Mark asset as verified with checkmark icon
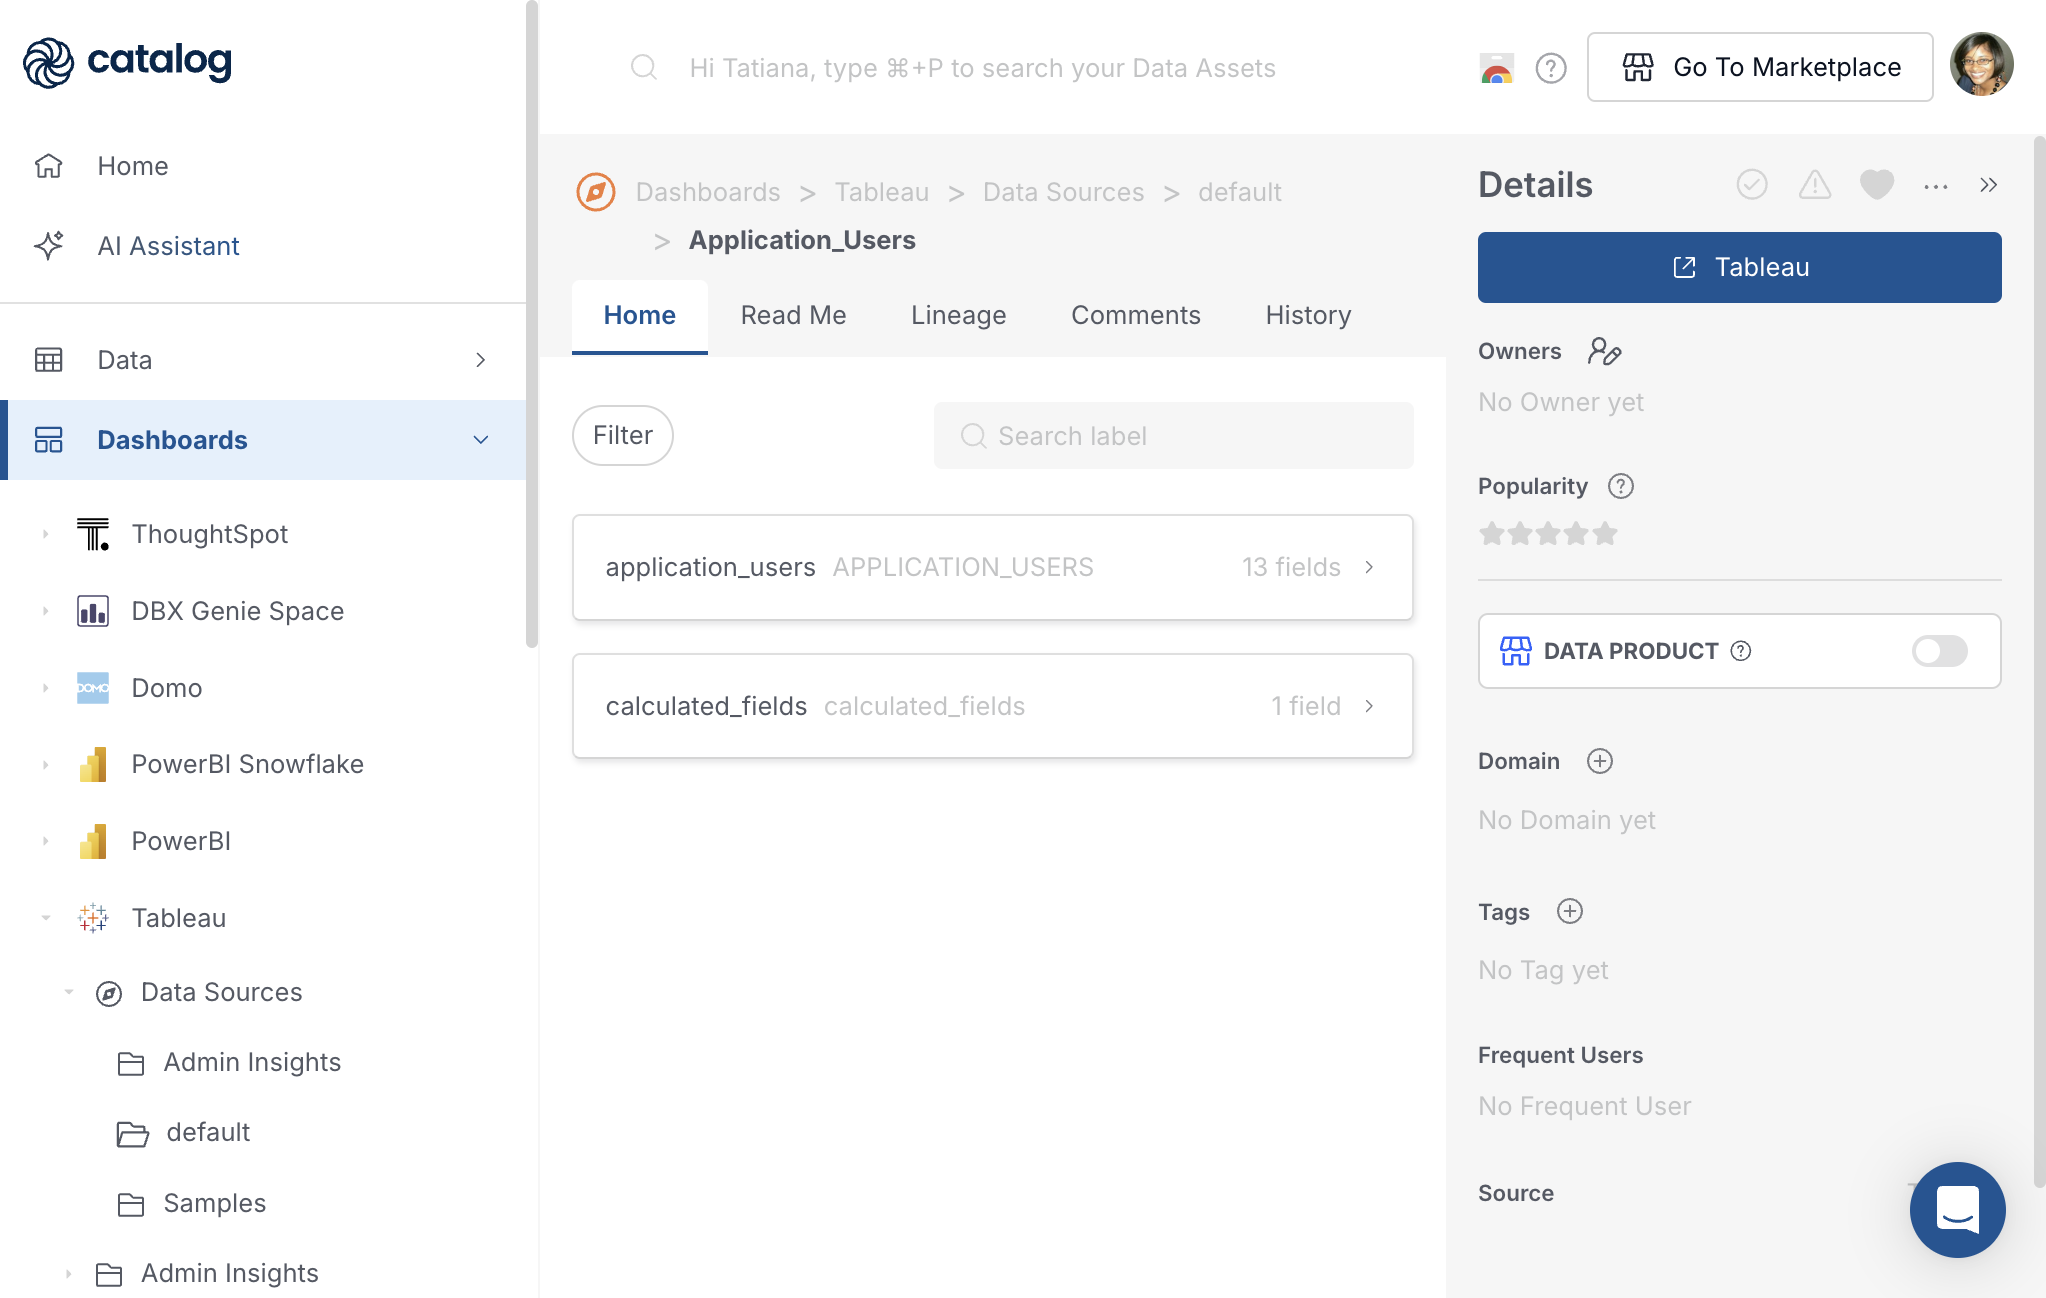This screenshot has height=1298, width=2046. pyautogui.click(x=1752, y=185)
